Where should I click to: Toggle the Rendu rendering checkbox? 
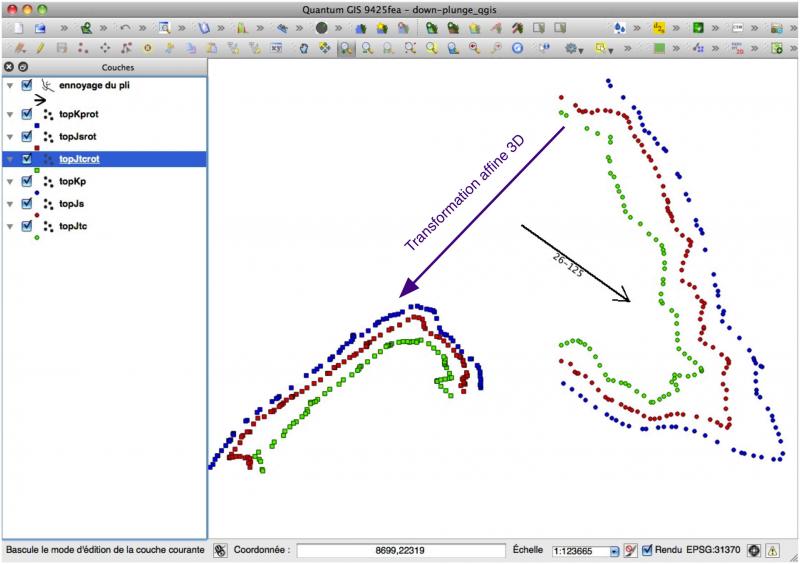647,550
